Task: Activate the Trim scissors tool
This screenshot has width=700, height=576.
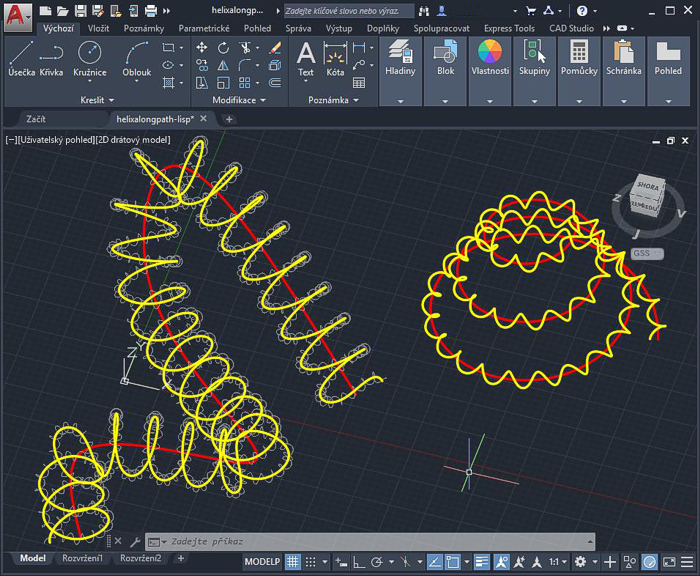Action: coord(245,48)
